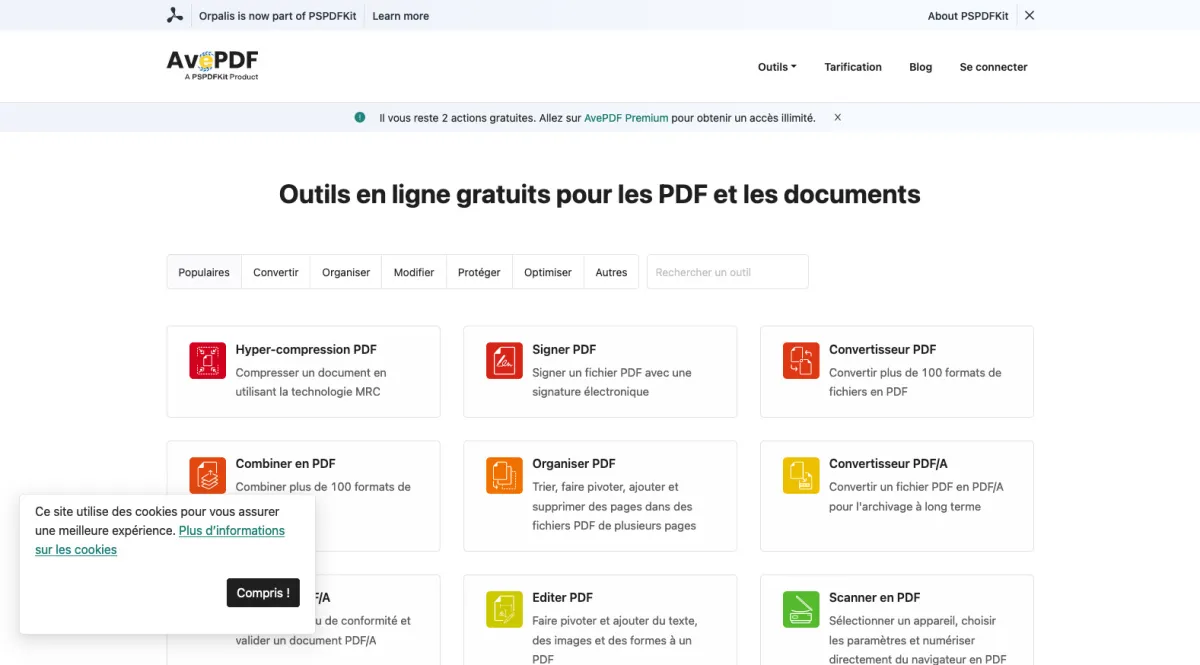Click Se connecter to sign in
The image size is (1200, 665).
(994, 67)
